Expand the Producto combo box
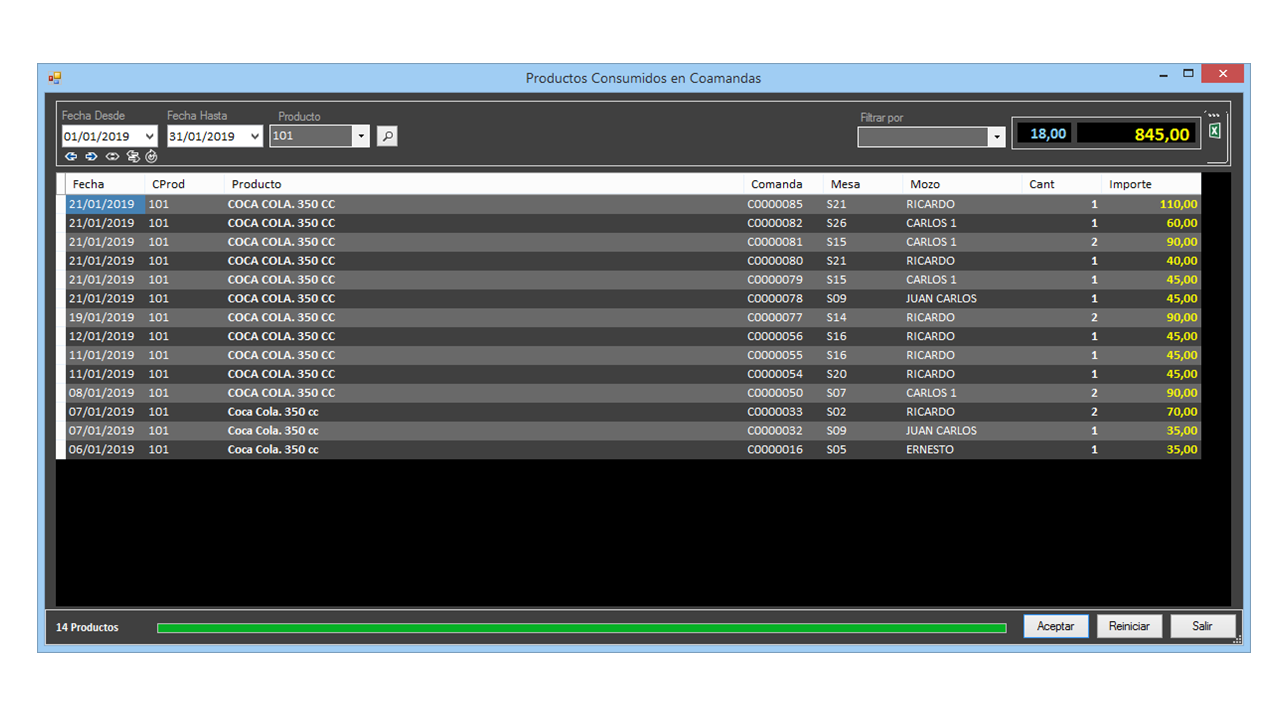The width and height of the screenshot is (1280, 720). pyautogui.click(x=361, y=136)
